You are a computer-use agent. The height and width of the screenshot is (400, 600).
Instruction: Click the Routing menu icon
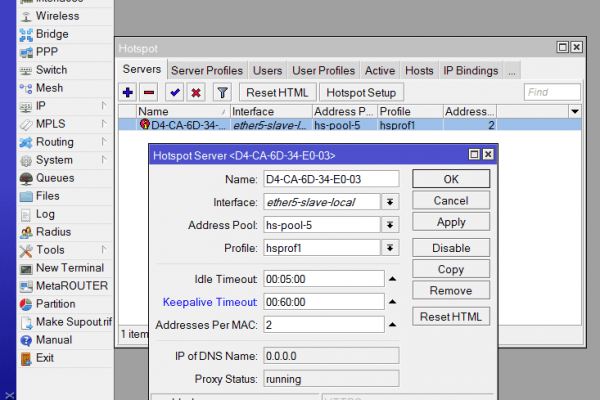(26, 143)
